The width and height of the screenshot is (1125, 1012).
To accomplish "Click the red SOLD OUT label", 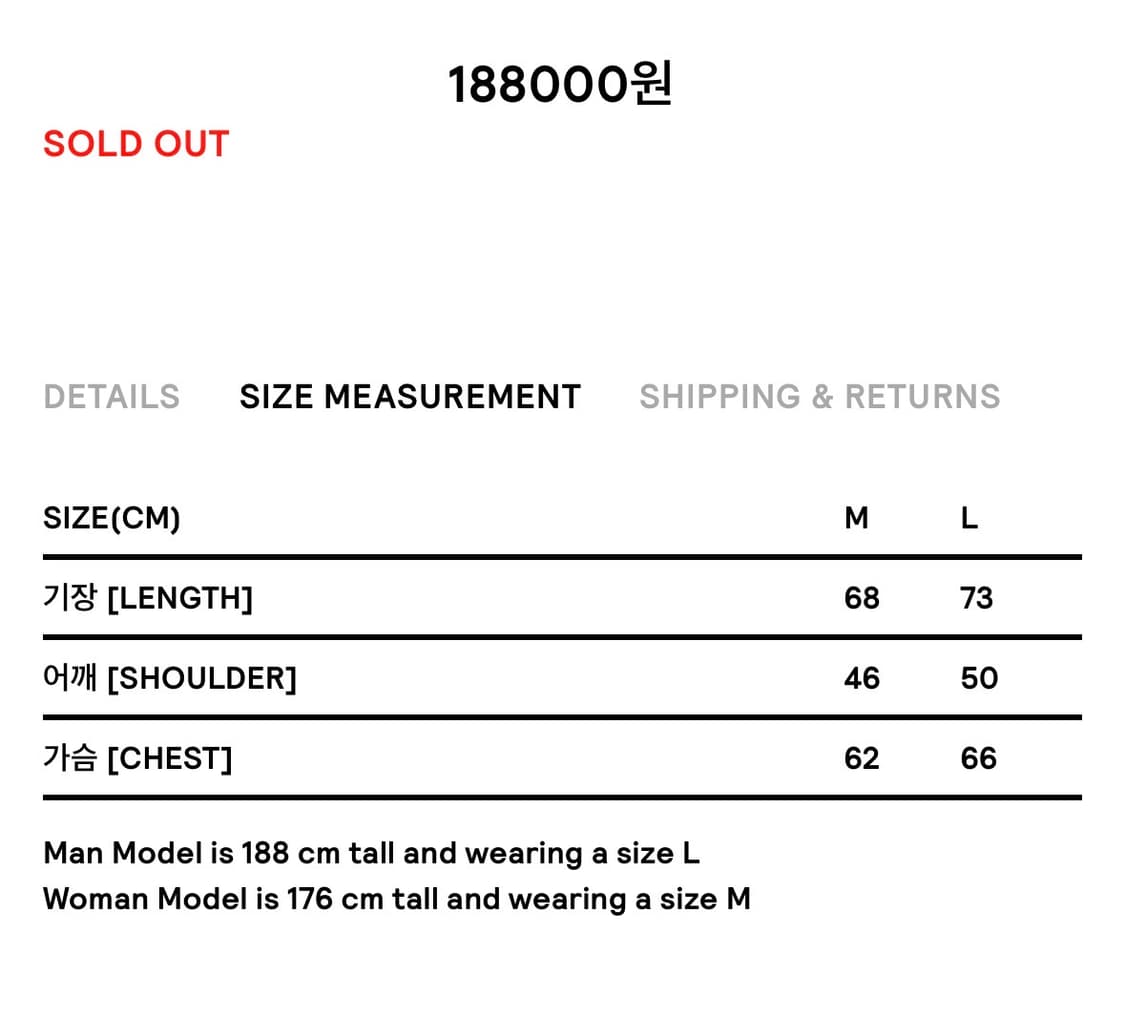I will [x=136, y=144].
